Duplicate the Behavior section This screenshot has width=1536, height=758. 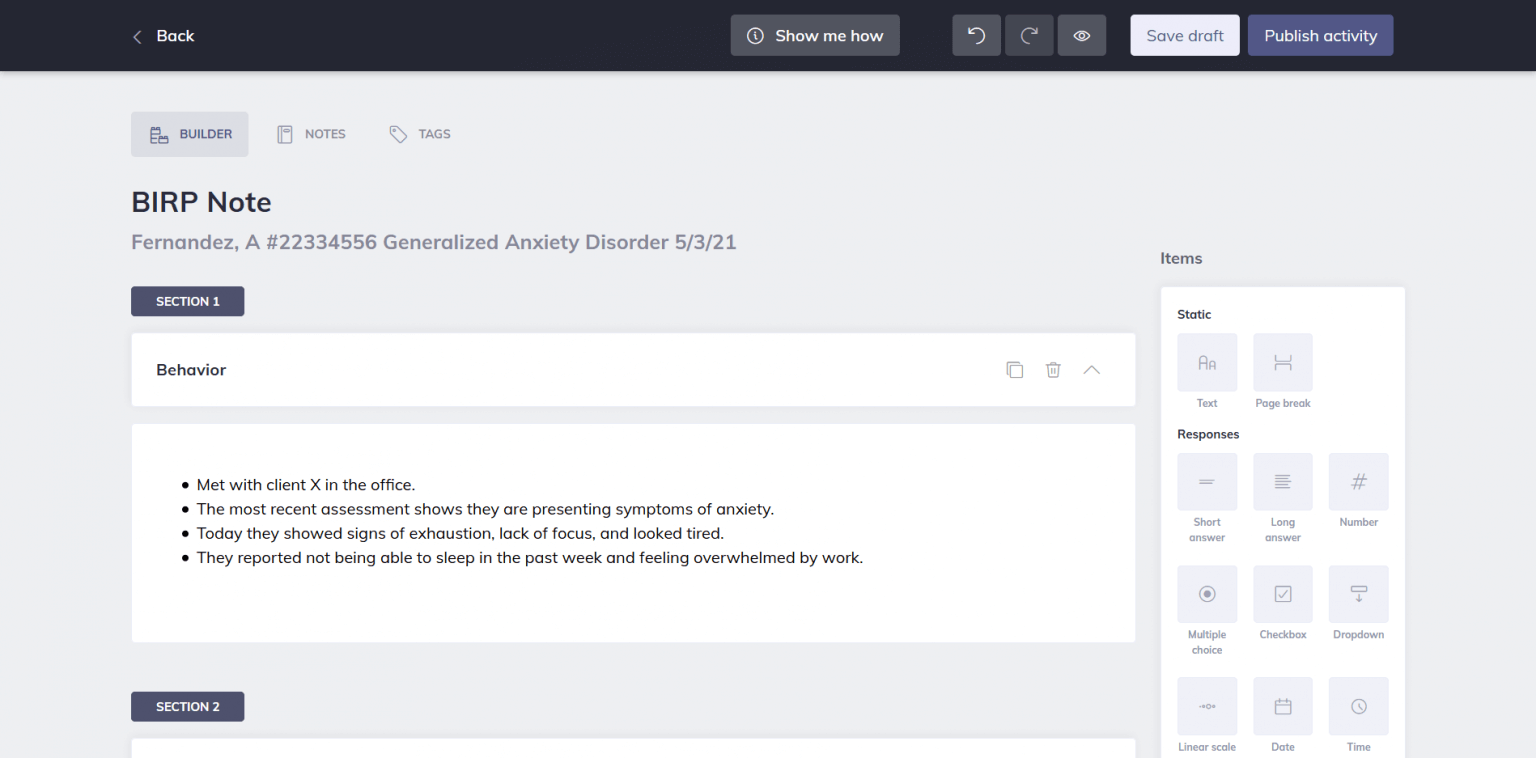tap(1014, 369)
